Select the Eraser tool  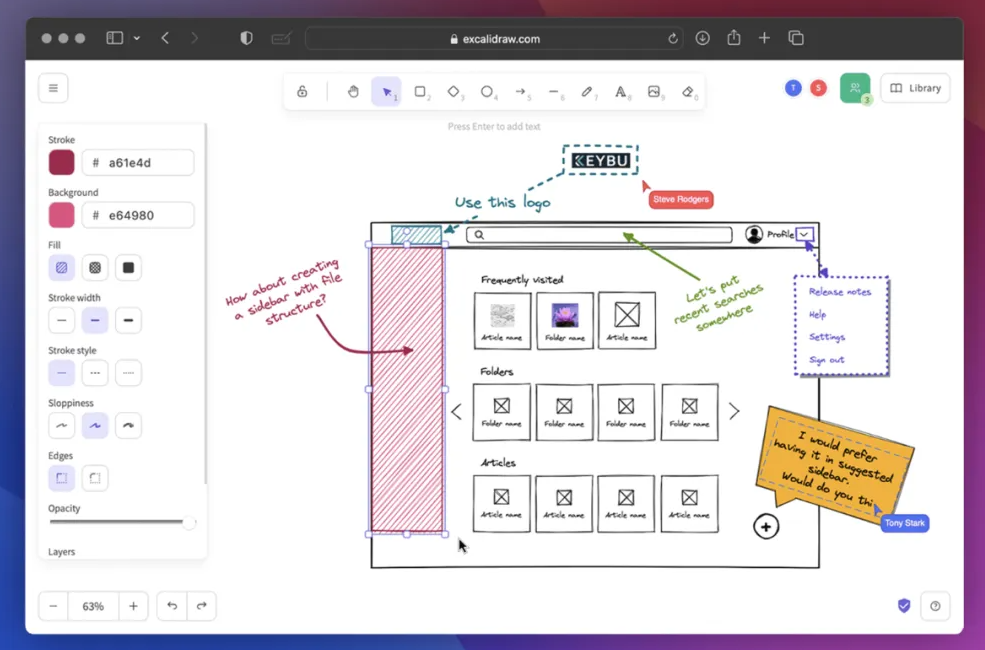687,92
